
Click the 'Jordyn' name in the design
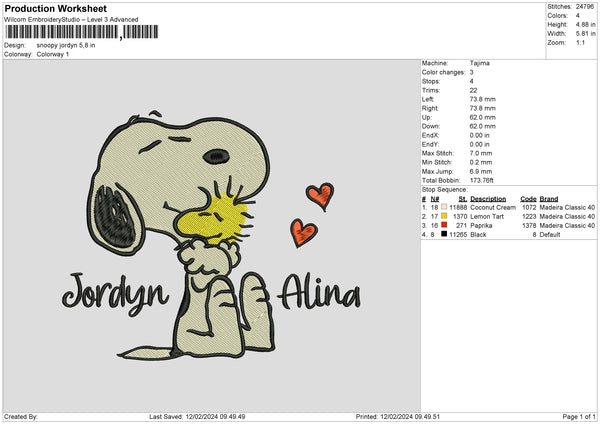coord(115,294)
